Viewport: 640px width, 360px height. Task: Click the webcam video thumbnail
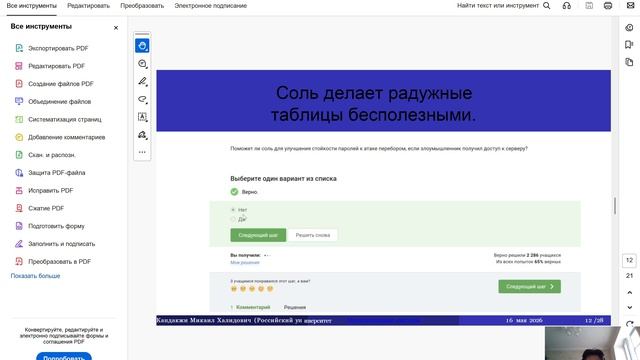pyautogui.click(x=592, y=343)
